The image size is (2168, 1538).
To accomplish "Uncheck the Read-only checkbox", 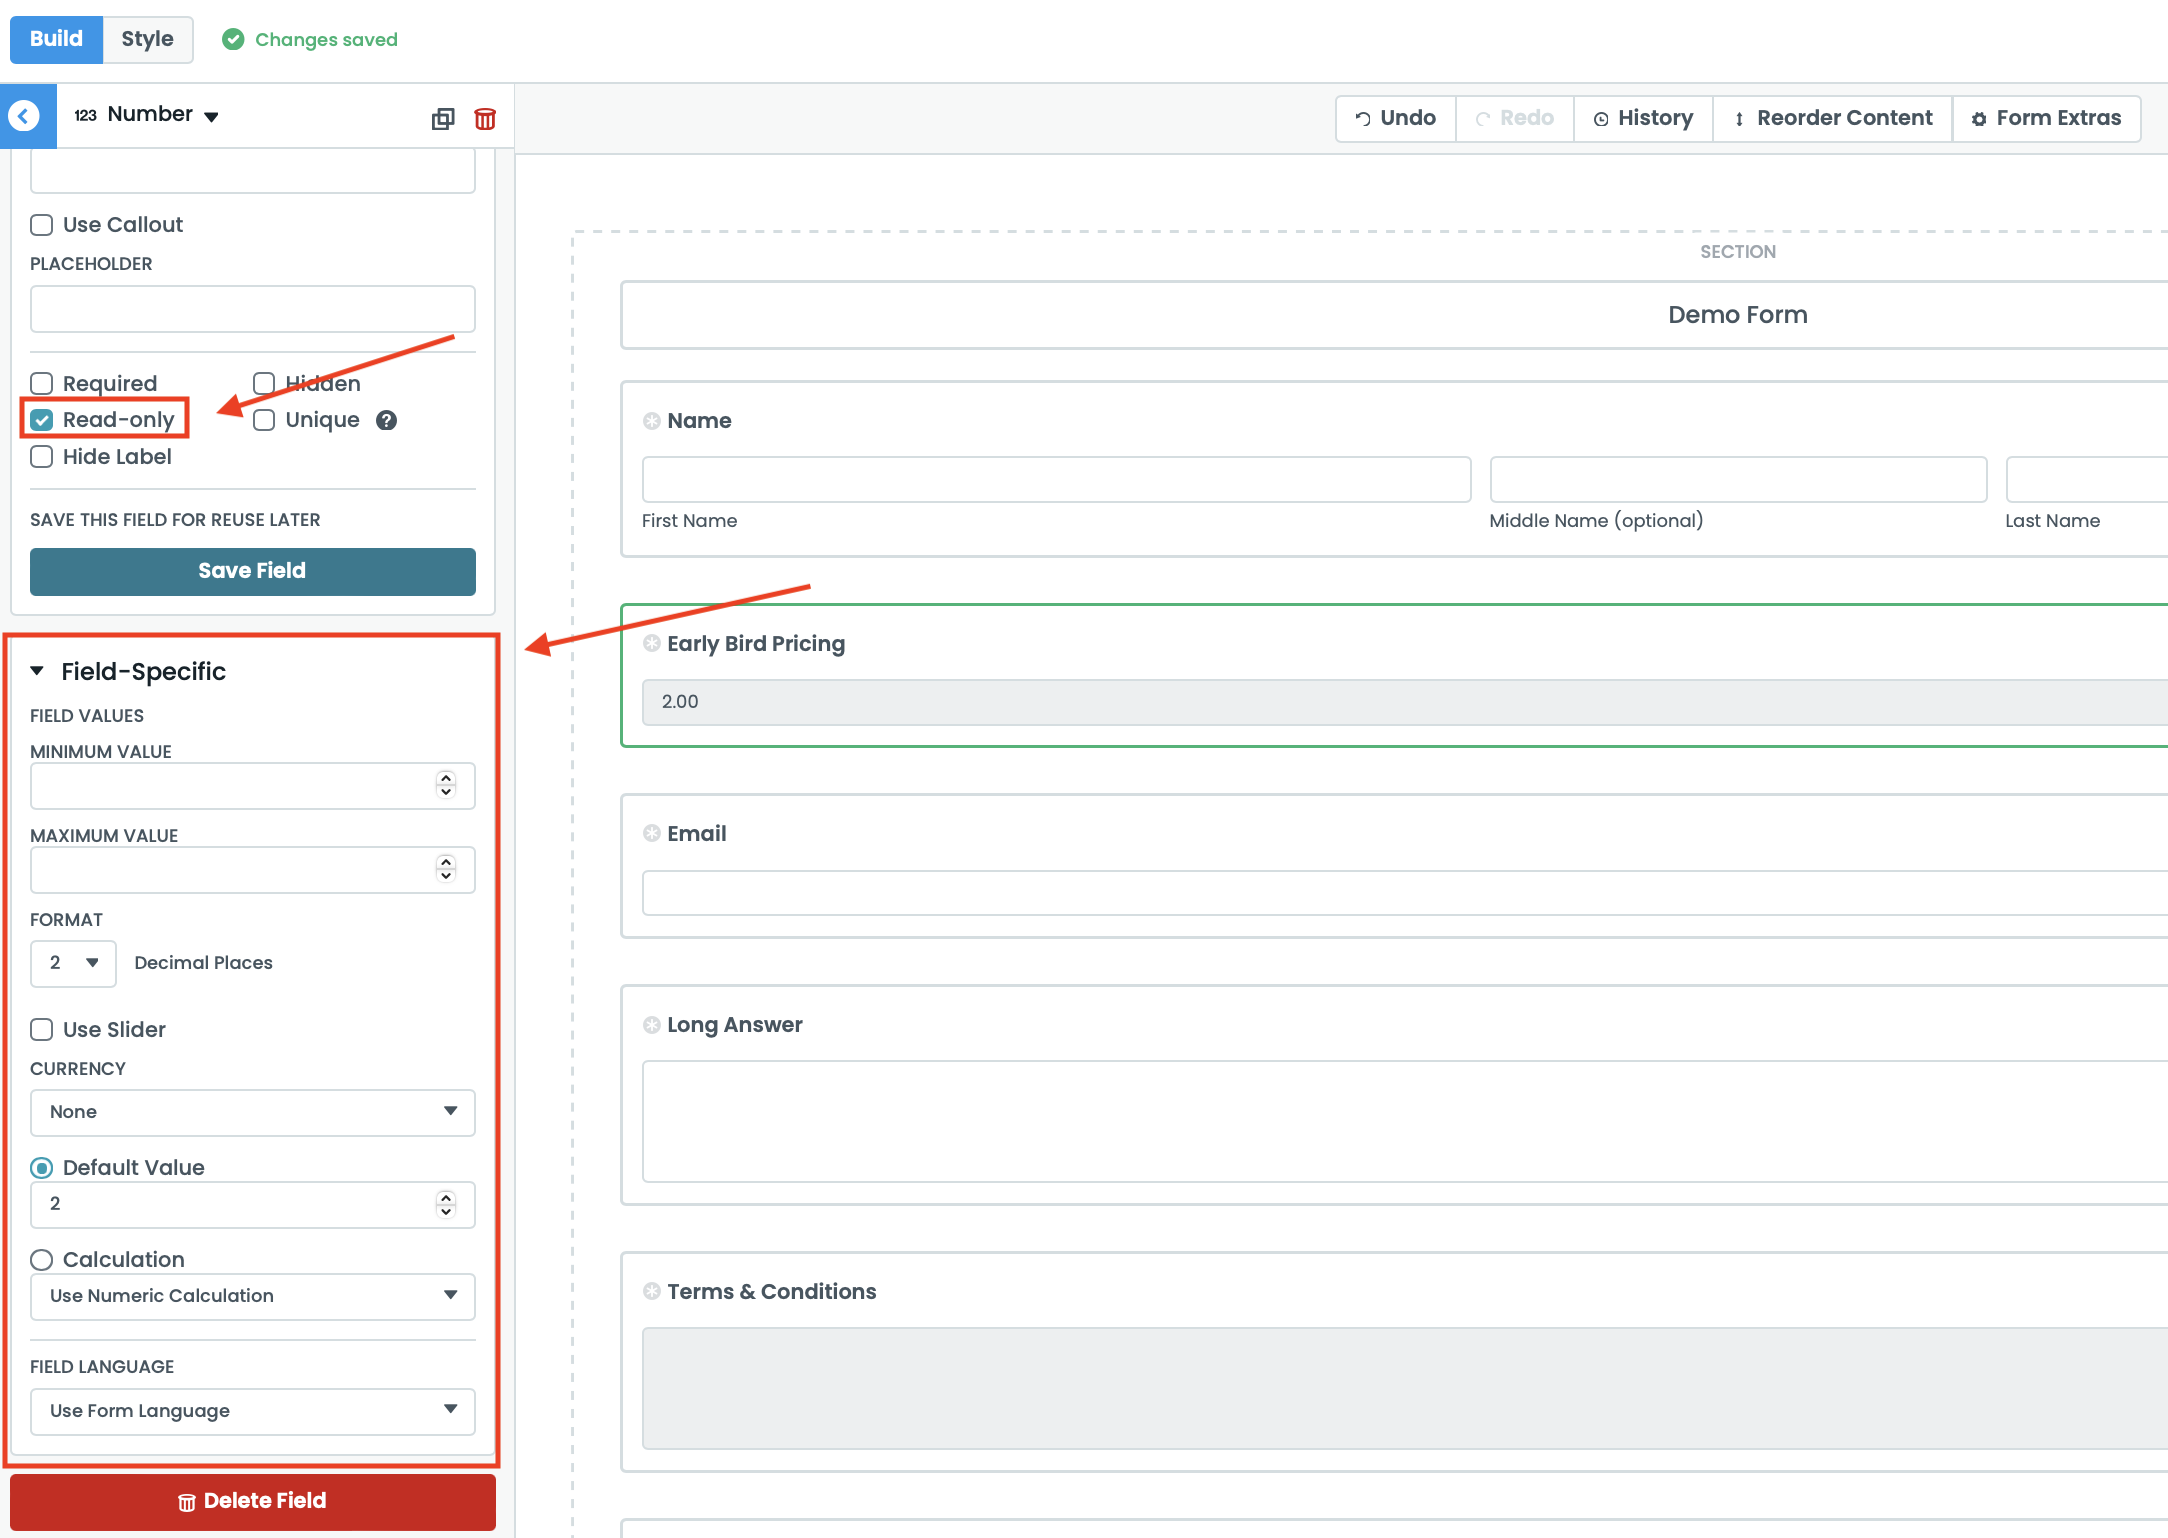I will point(42,420).
